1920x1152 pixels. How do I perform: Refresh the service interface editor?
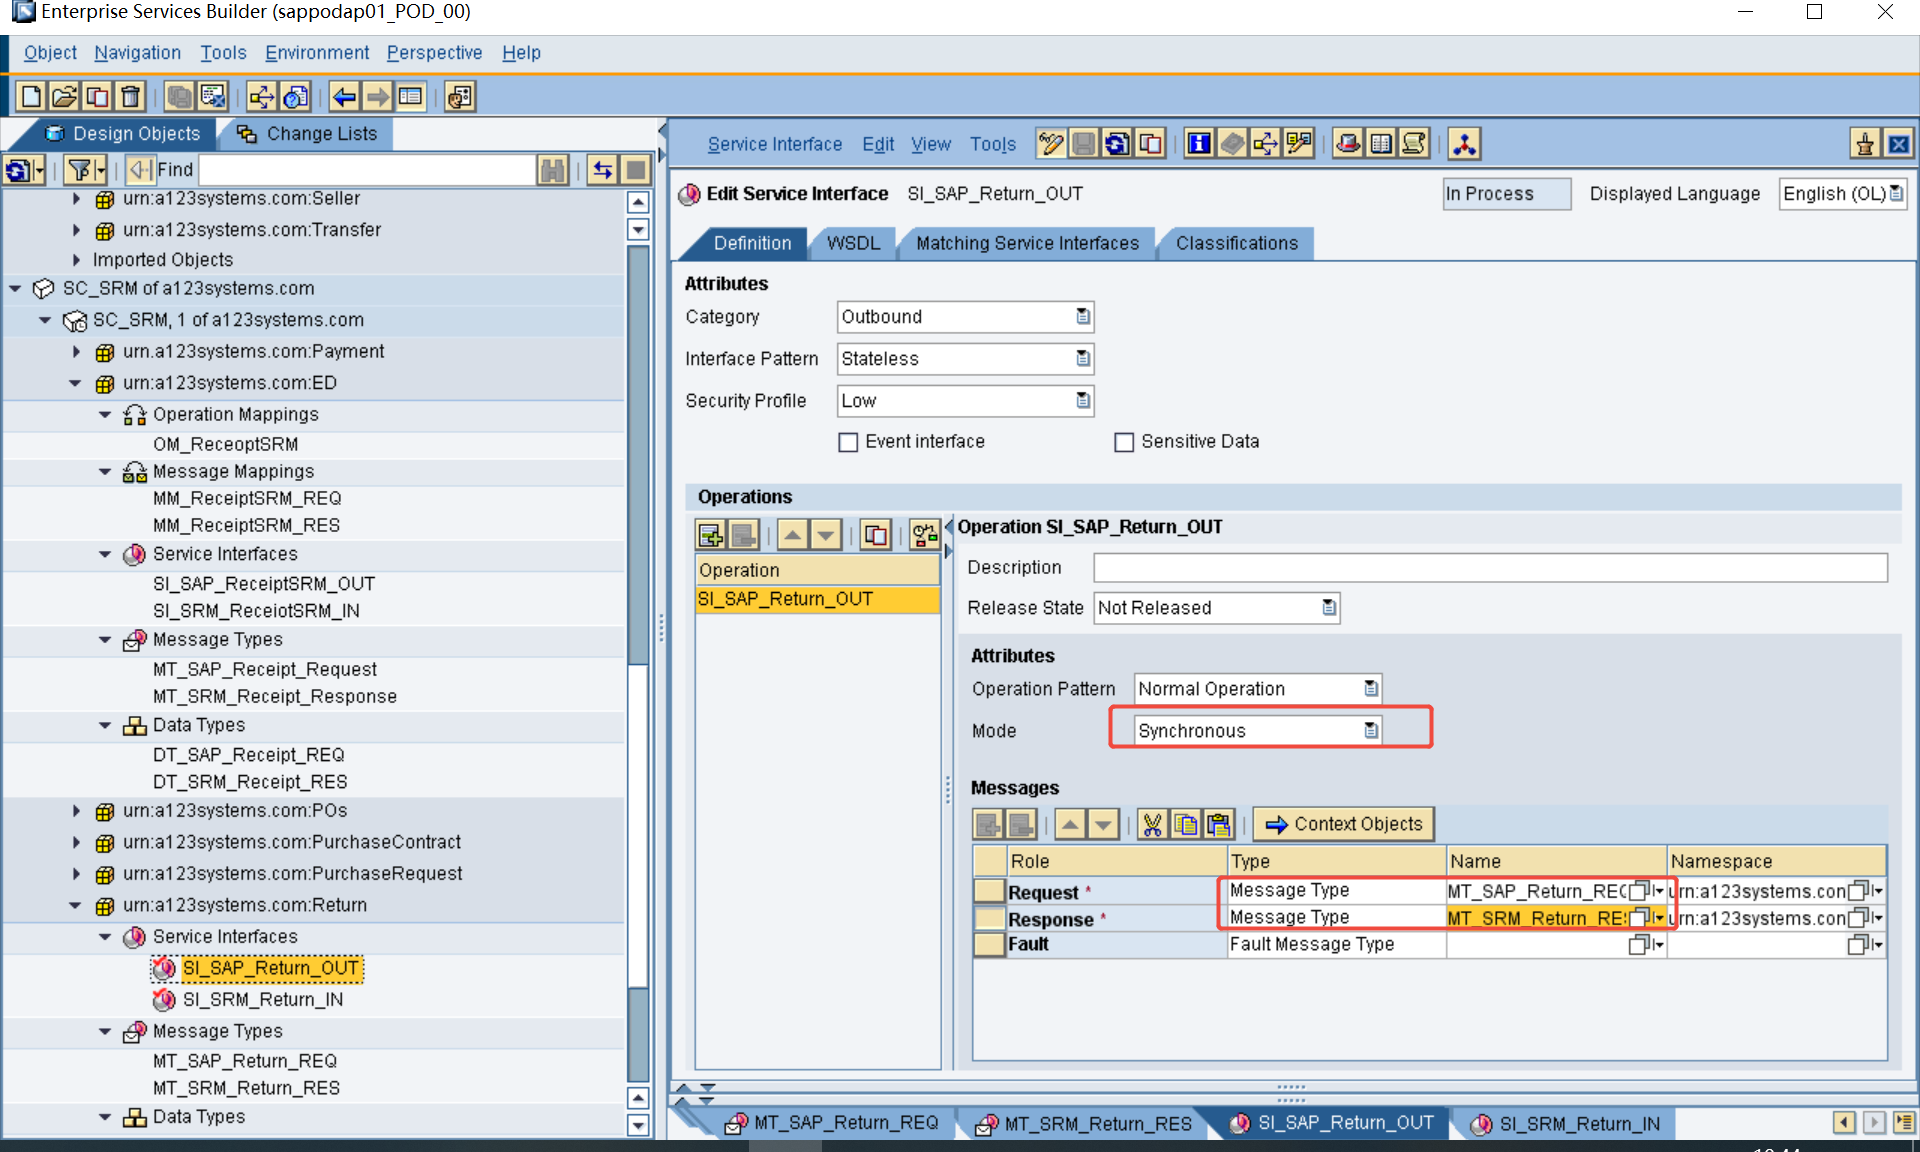(1117, 144)
